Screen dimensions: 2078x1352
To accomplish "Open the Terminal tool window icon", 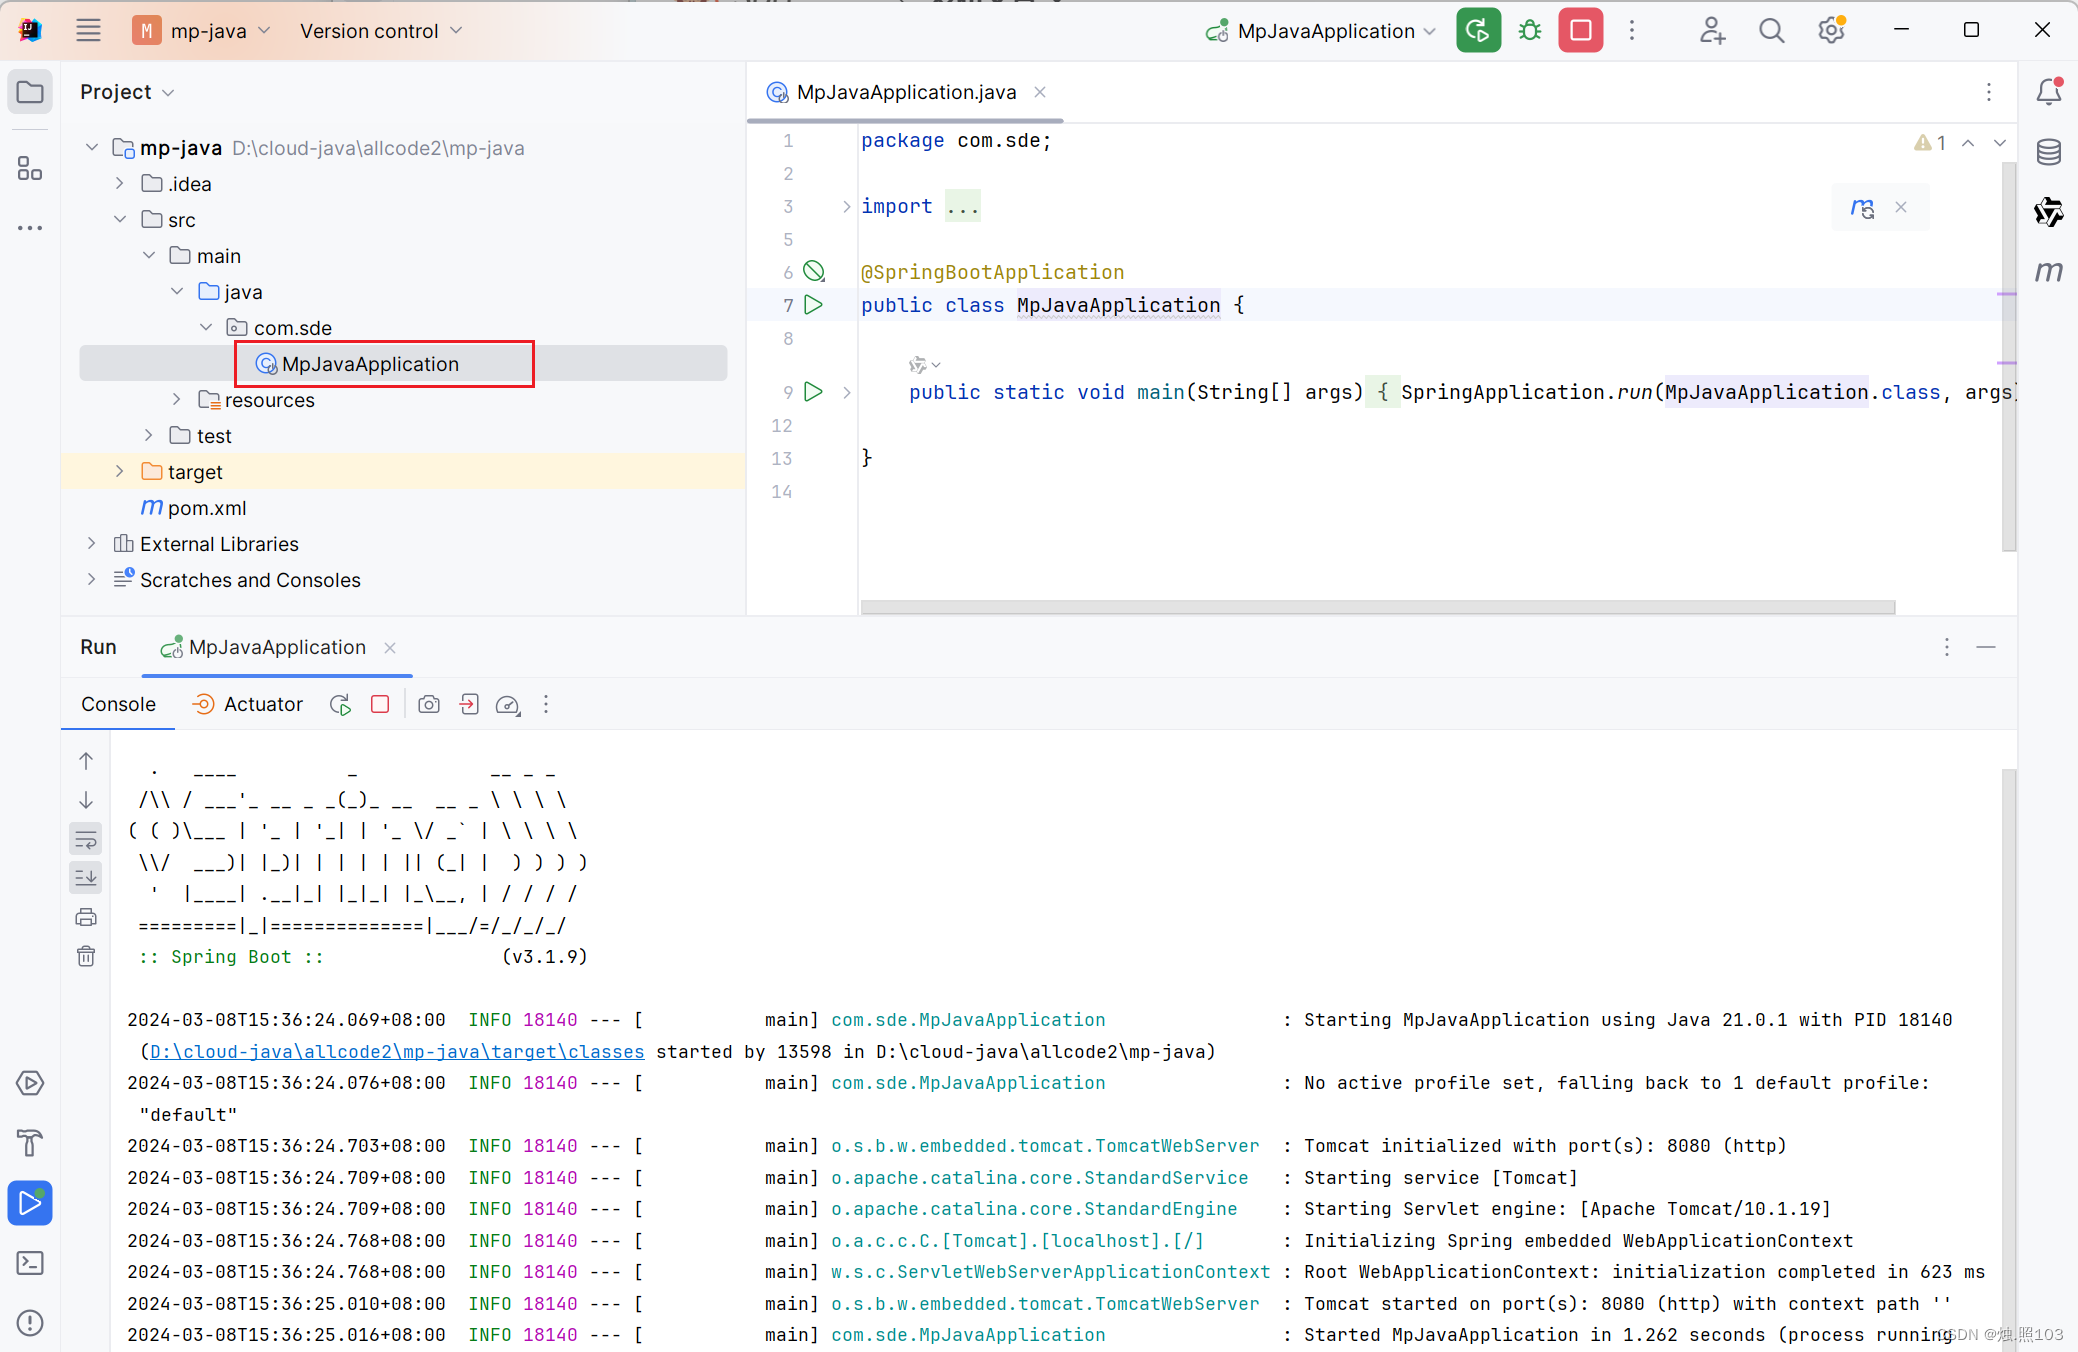I will click(x=30, y=1263).
